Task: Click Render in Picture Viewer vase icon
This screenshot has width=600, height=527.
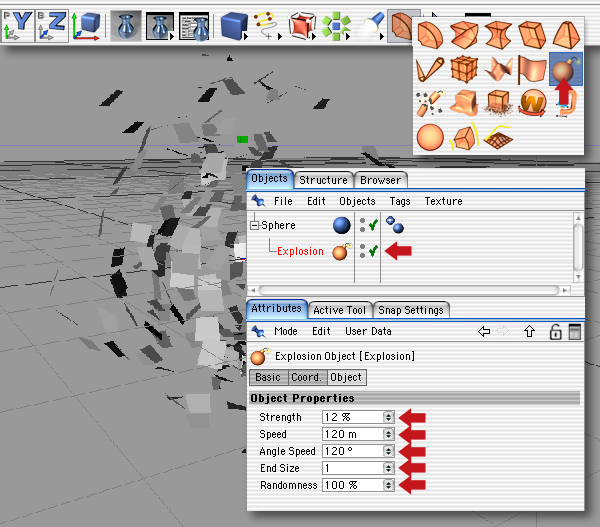Action: point(159,26)
